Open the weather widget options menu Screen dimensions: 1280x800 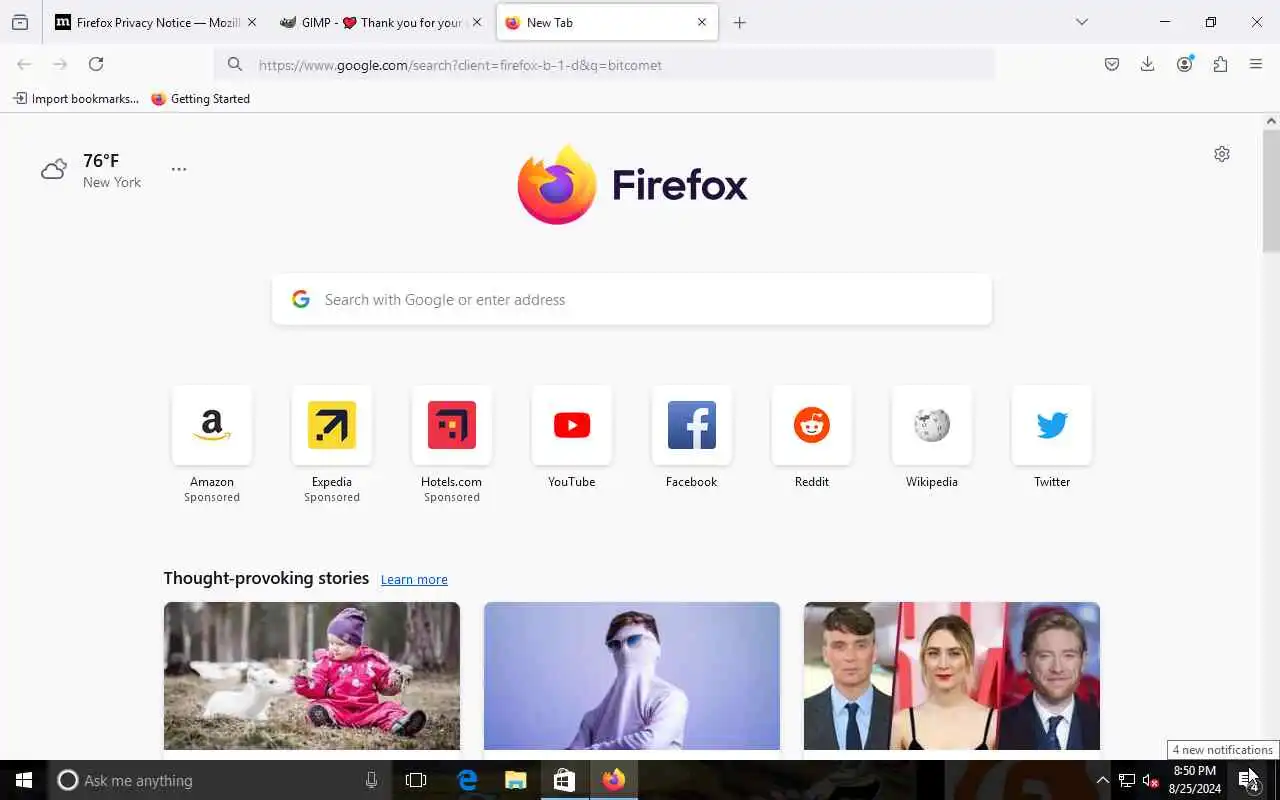coord(179,169)
